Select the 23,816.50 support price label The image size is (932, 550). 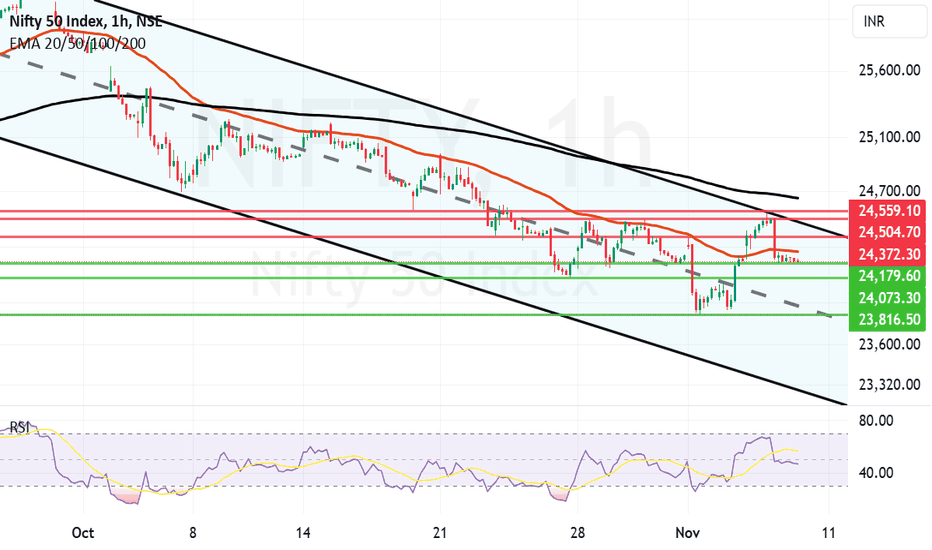889,320
